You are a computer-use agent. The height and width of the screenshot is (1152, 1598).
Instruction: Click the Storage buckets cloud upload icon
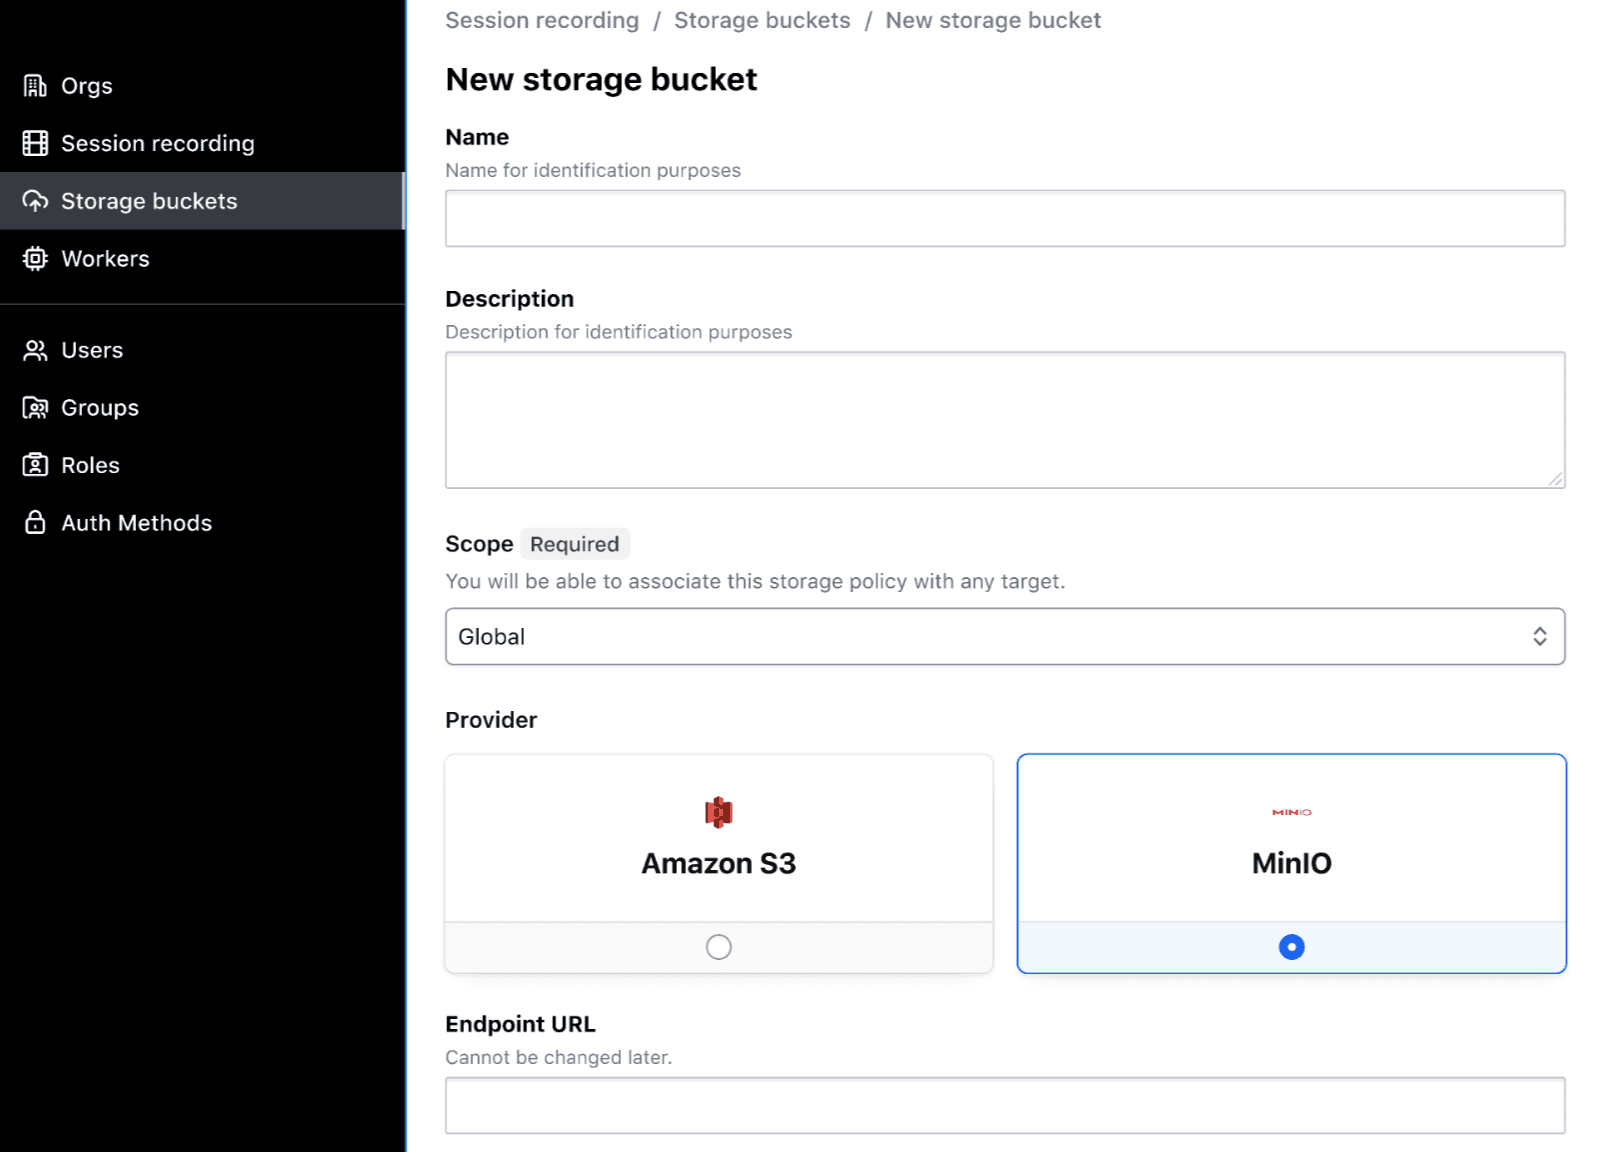[35, 201]
